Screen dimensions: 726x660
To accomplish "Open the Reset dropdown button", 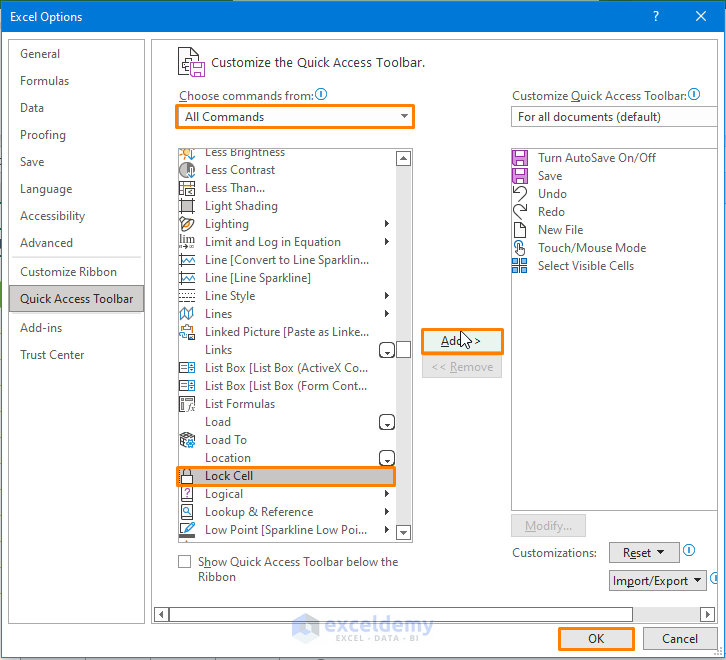I will point(644,553).
